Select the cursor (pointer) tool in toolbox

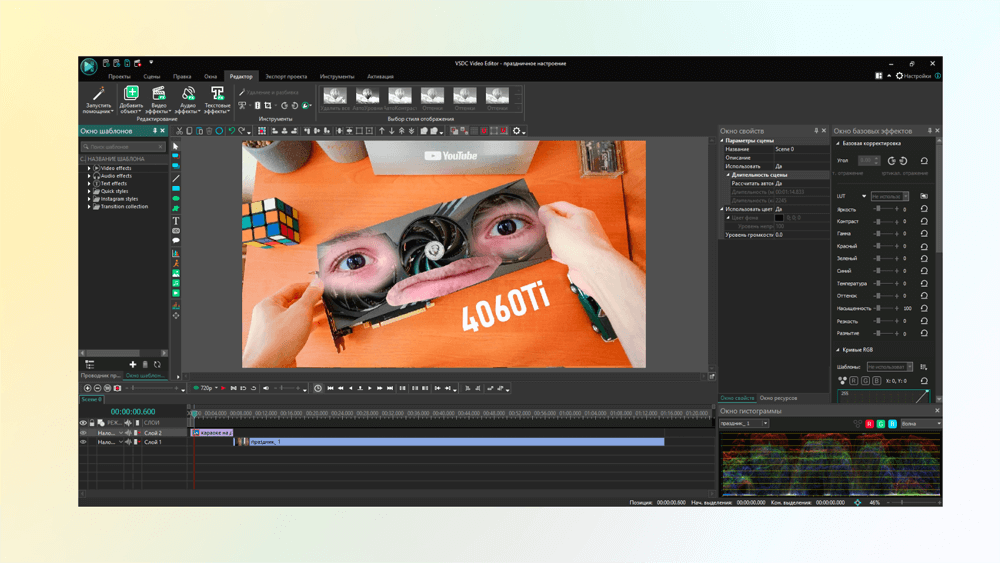coord(176,146)
